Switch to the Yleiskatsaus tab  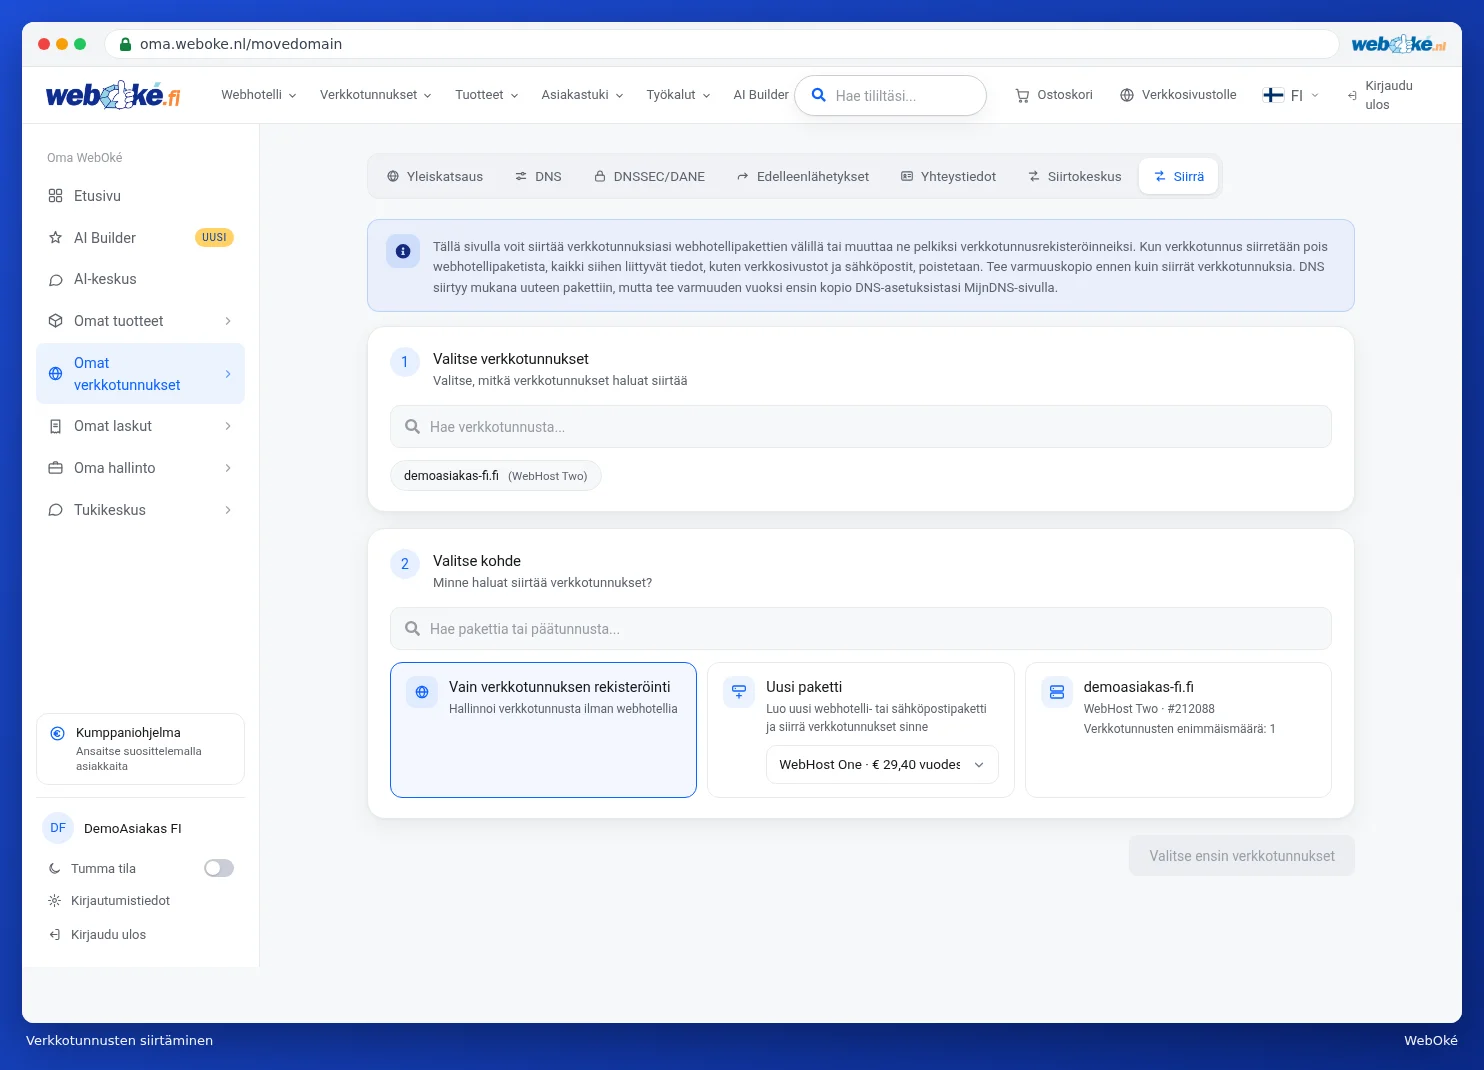pyautogui.click(x=435, y=176)
